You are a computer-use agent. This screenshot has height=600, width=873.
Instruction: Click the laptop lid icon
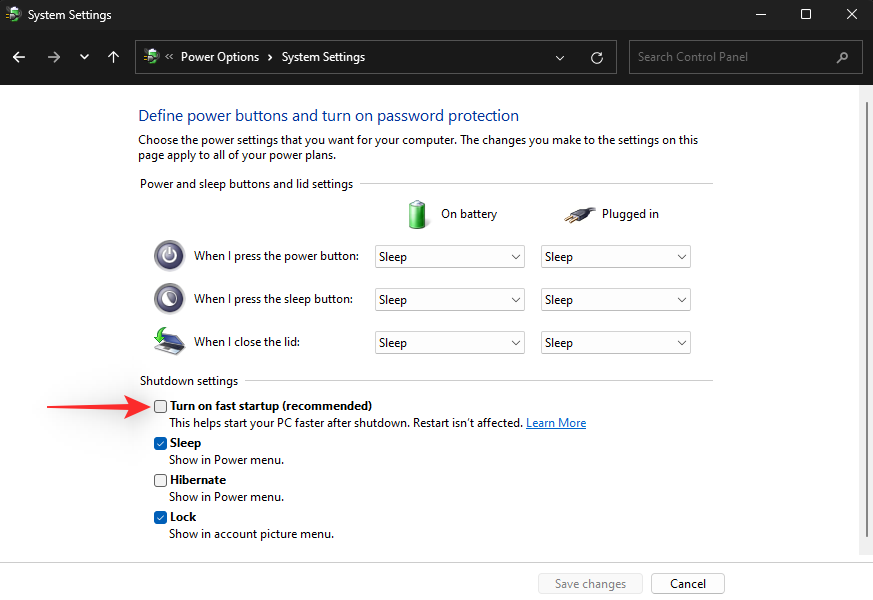click(x=169, y=341)
